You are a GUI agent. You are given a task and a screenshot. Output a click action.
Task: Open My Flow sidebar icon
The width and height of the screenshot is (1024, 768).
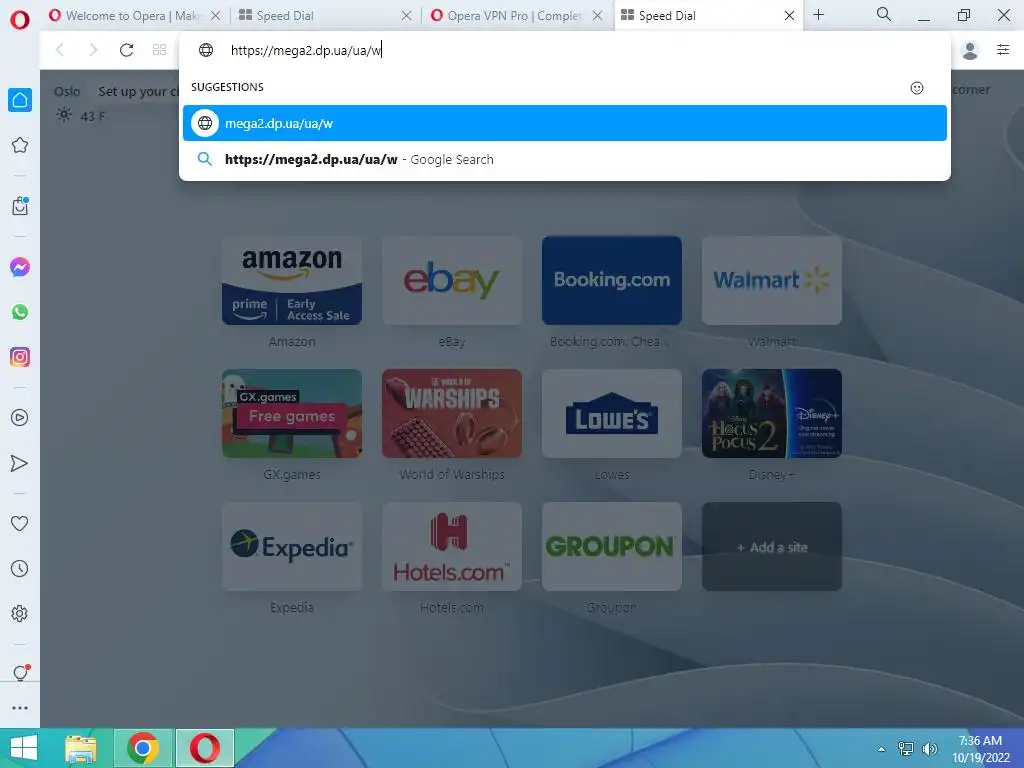tap(20, 463)
